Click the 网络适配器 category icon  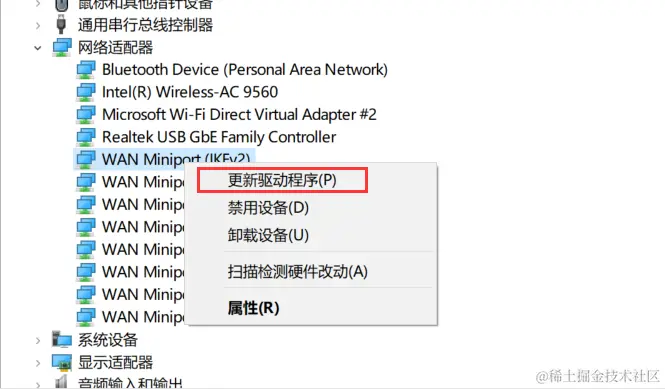pyautogui.click(x=62, y=47)
